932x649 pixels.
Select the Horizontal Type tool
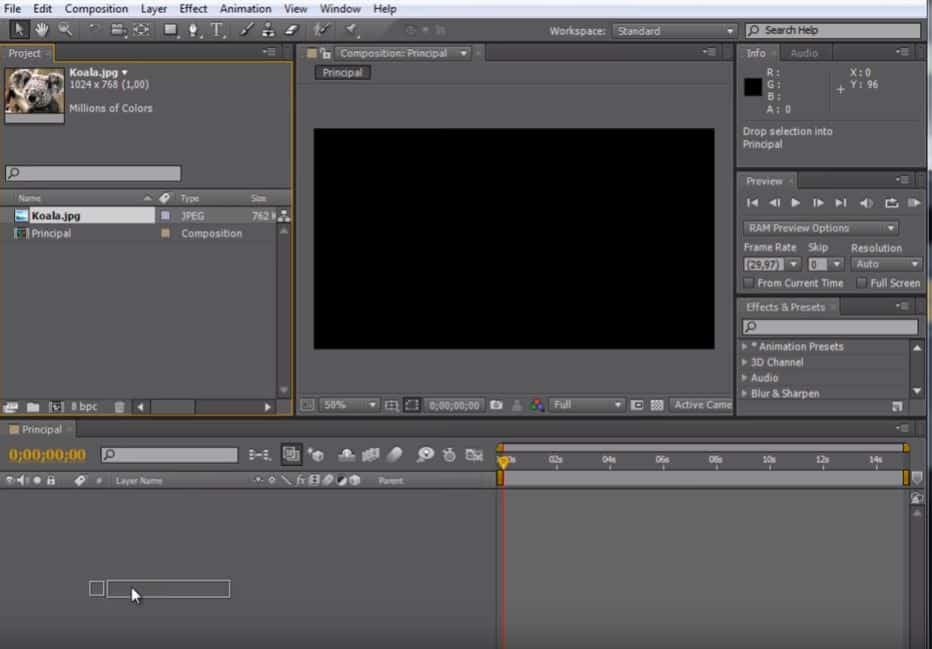(x=218, y=30)
